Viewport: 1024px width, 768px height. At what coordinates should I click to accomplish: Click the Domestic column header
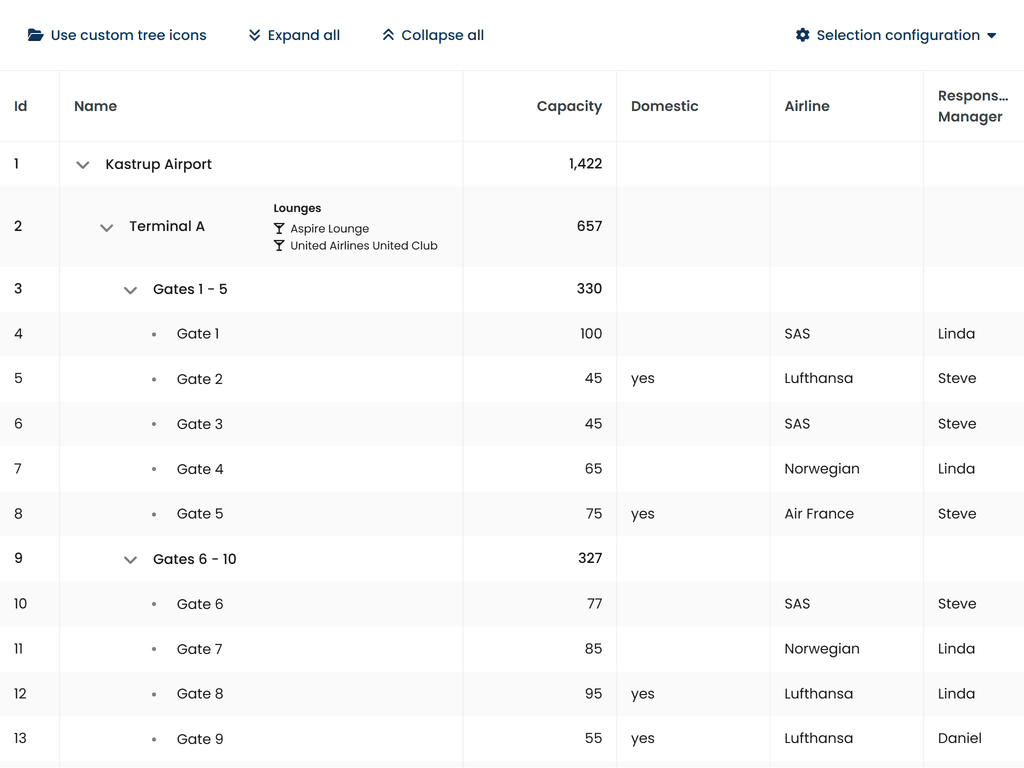(664, 106)
